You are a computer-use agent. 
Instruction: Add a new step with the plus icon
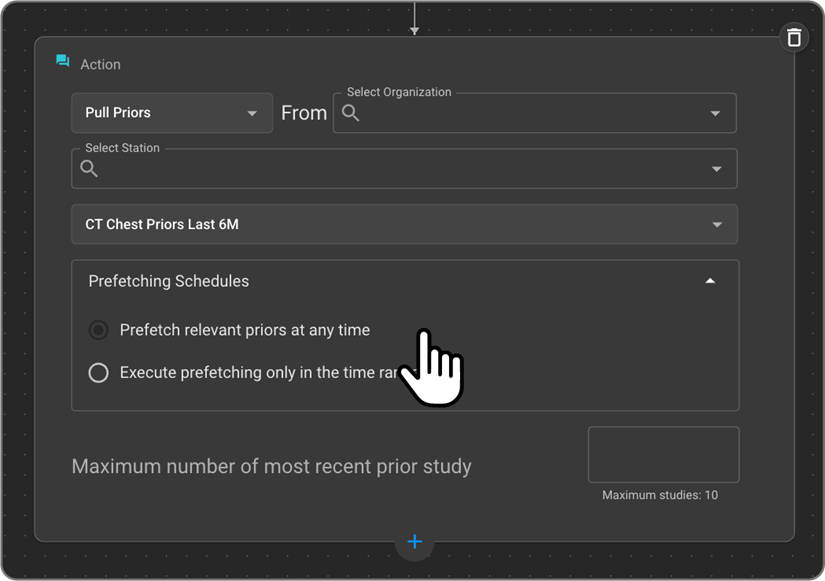[x=414, y=542]
